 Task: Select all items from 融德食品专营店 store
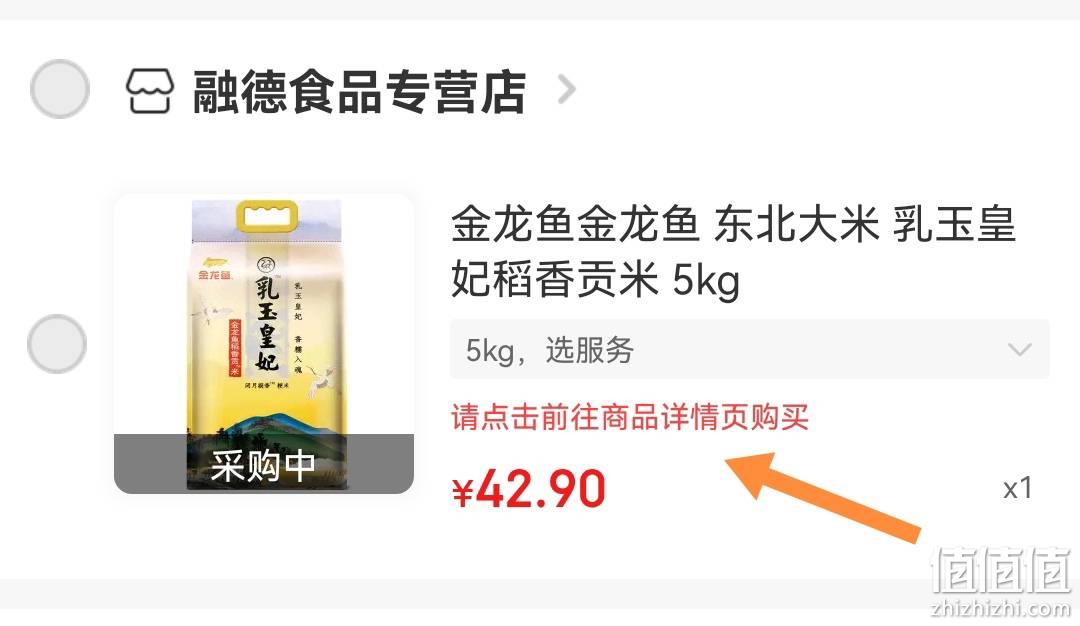(60, 89)
